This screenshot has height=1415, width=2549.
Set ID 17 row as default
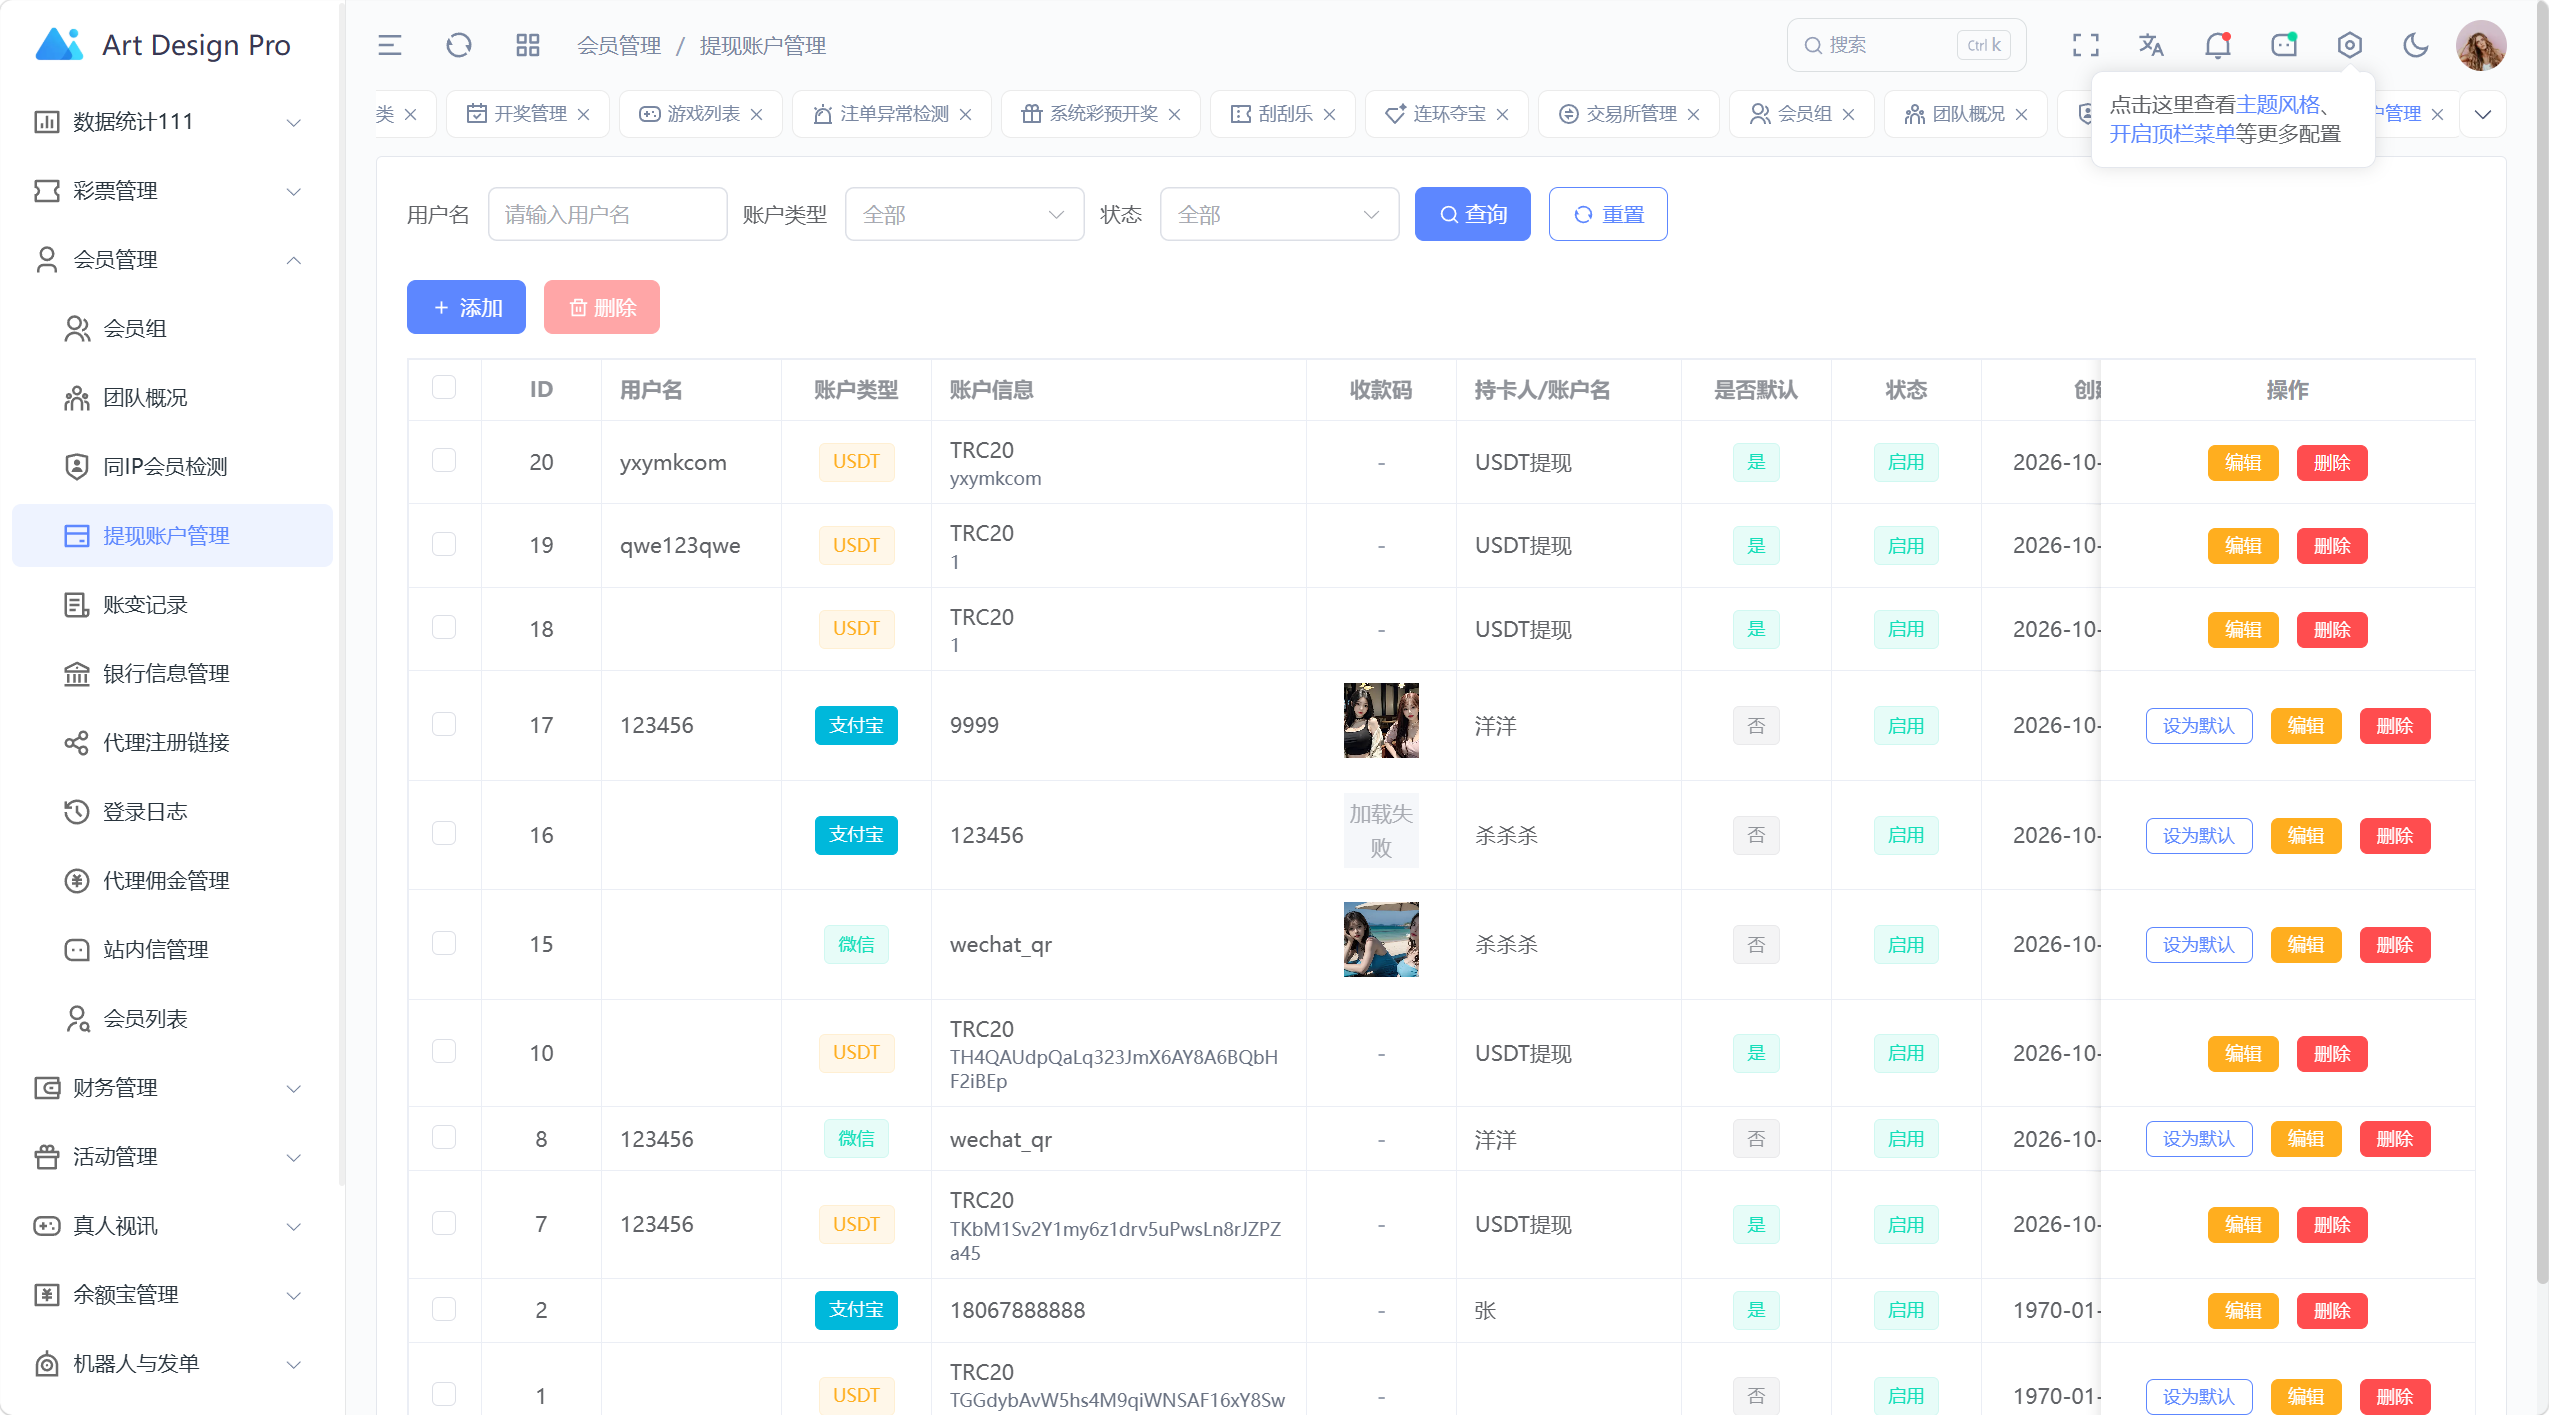2198,726
